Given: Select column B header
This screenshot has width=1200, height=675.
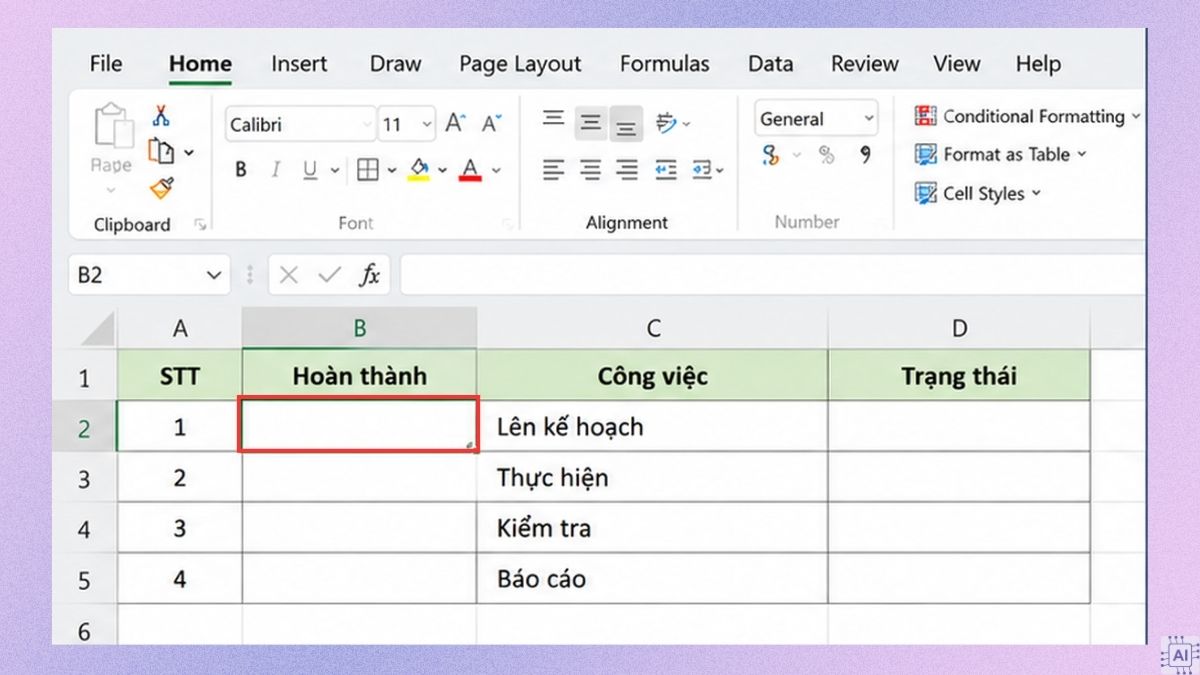Looking at the screenshot, I should tap(359, 328).
